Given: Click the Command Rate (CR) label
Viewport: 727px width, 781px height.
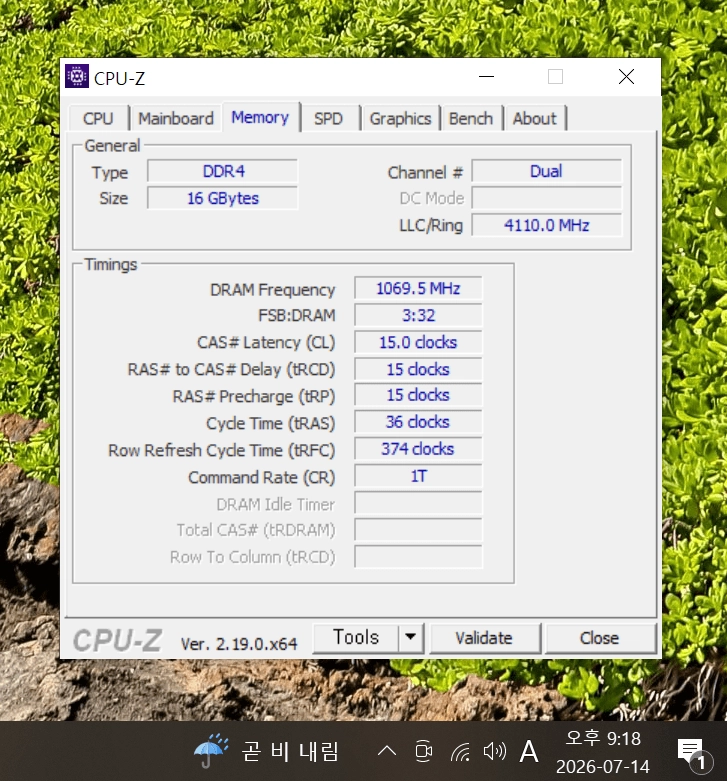Looking at the screenshot, I should coord(261,477).
